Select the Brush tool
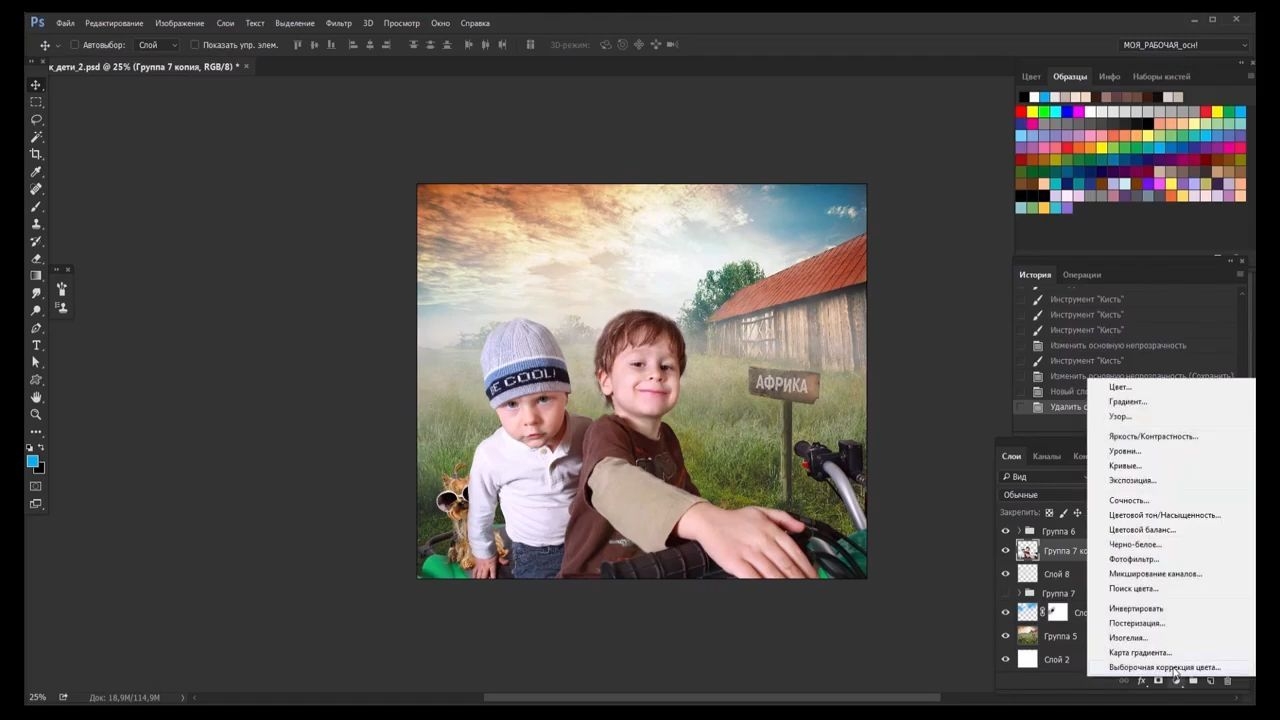 click(x=36, y=207)
